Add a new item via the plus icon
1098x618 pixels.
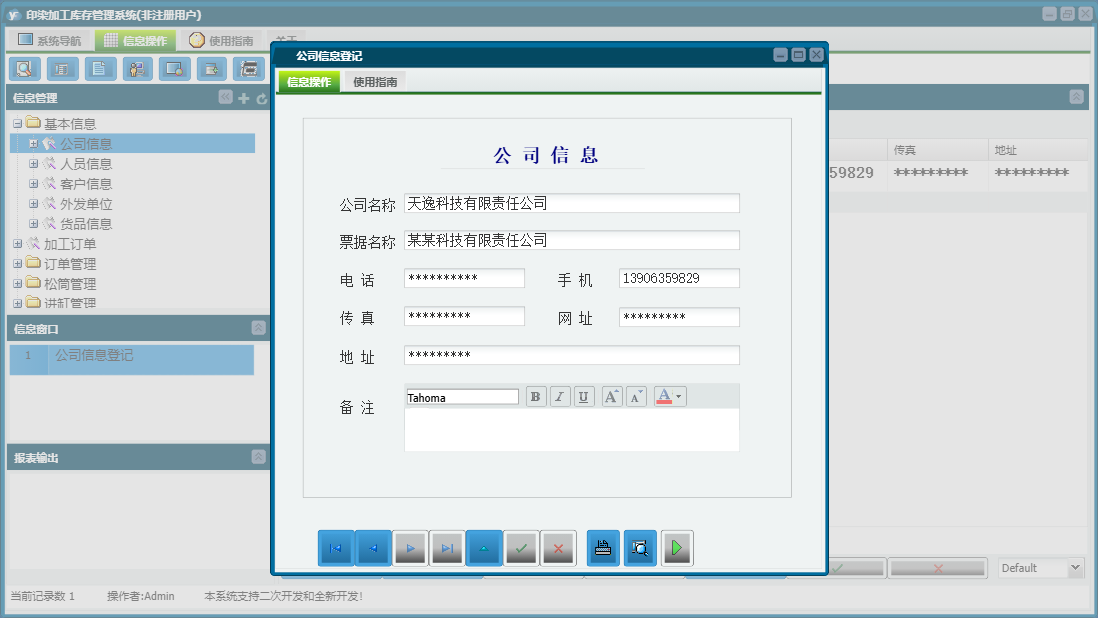coord(244,98)
